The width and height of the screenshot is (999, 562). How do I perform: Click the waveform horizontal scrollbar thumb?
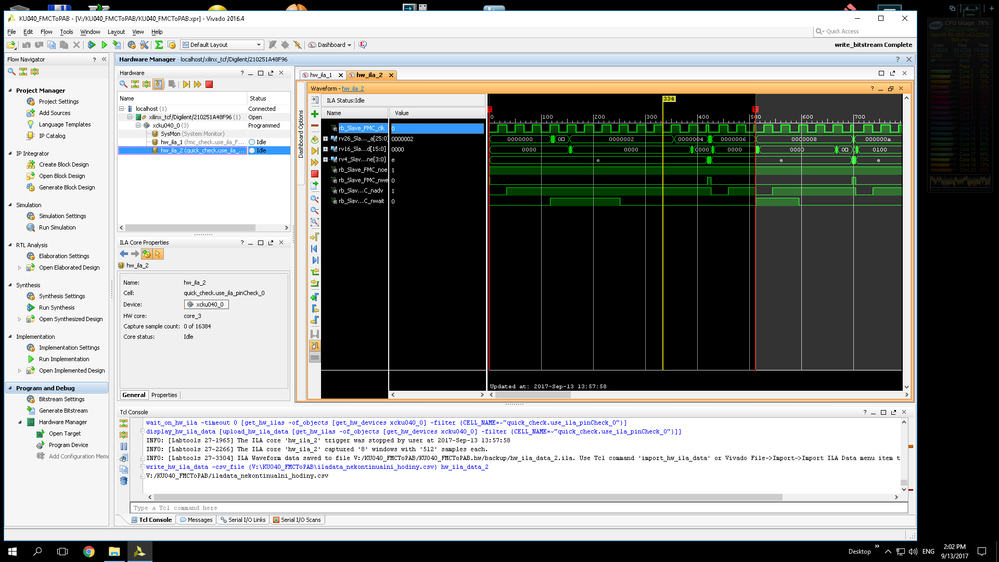pos(533,395)
